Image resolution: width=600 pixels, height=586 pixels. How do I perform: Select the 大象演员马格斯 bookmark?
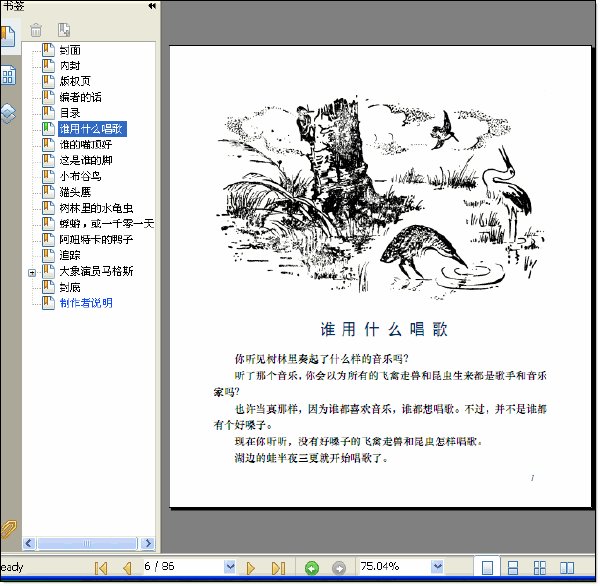pos(96,271)
